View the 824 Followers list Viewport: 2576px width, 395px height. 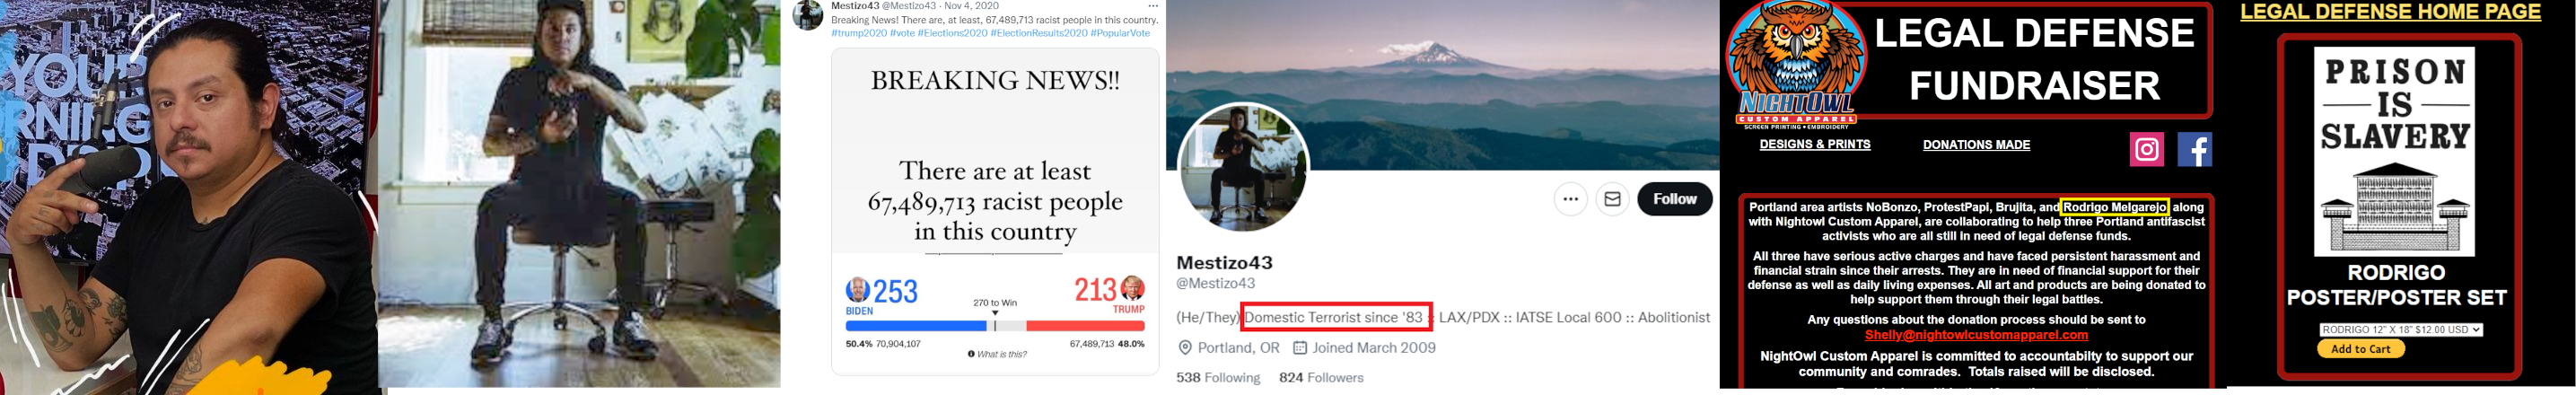tap(1321, 377)
